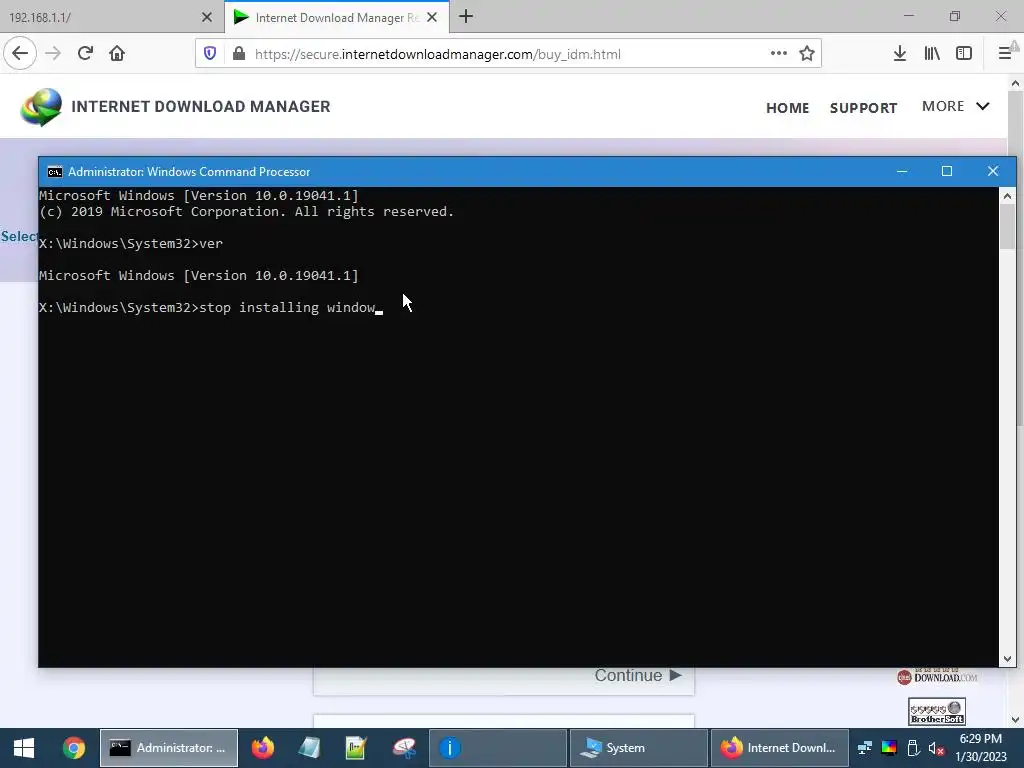Screen dimensions: 1024x768
Task: Open tracking protection shield icon
Action: [x=210, y=54]
